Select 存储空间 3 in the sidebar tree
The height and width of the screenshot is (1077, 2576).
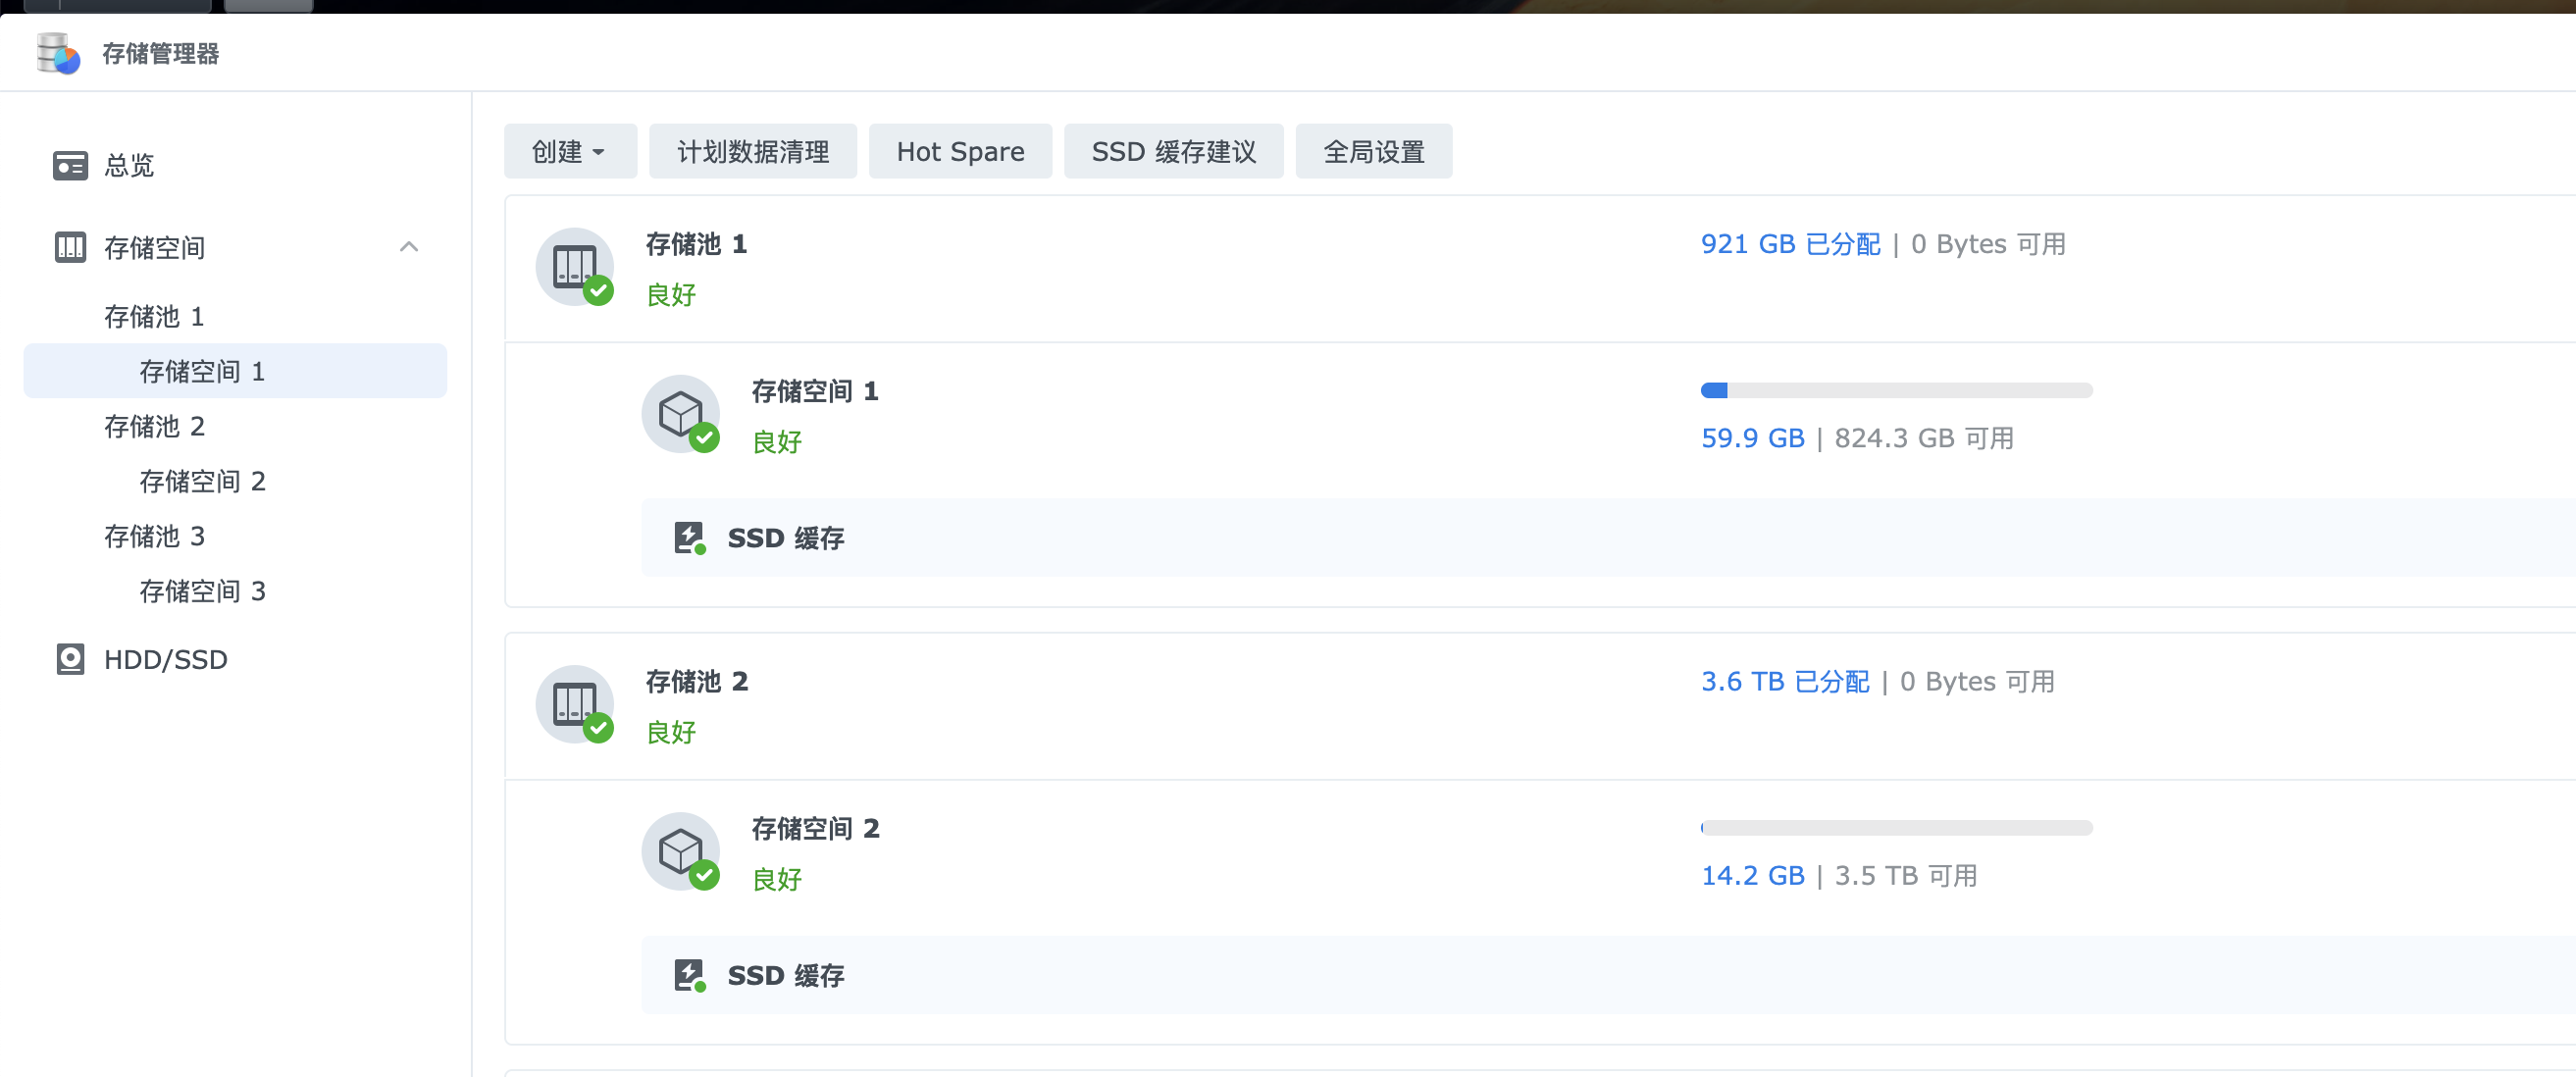pos(202,591)
